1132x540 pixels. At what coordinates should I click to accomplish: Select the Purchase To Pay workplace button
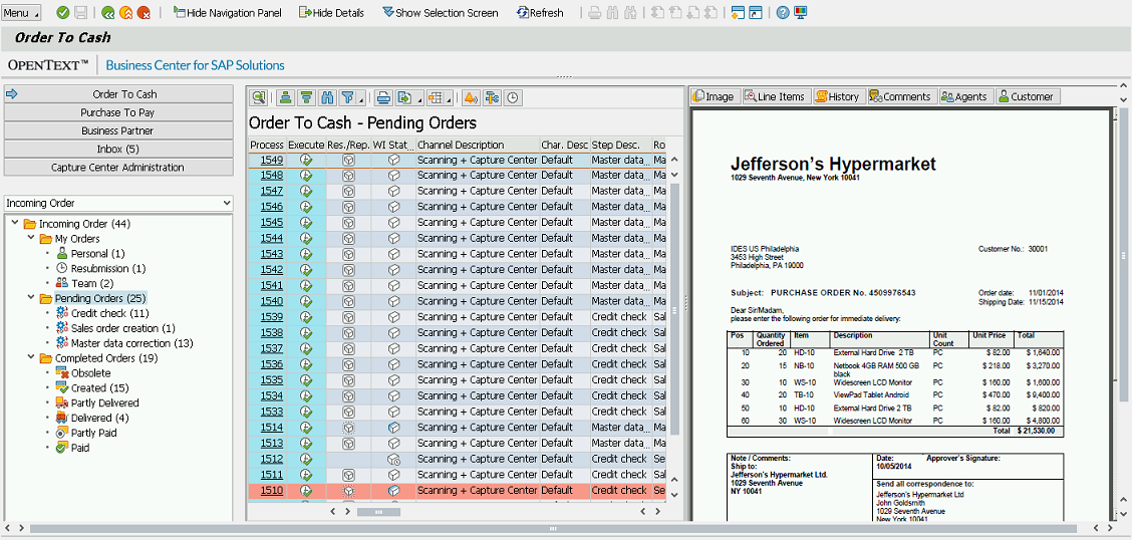[x=118, y=113]
